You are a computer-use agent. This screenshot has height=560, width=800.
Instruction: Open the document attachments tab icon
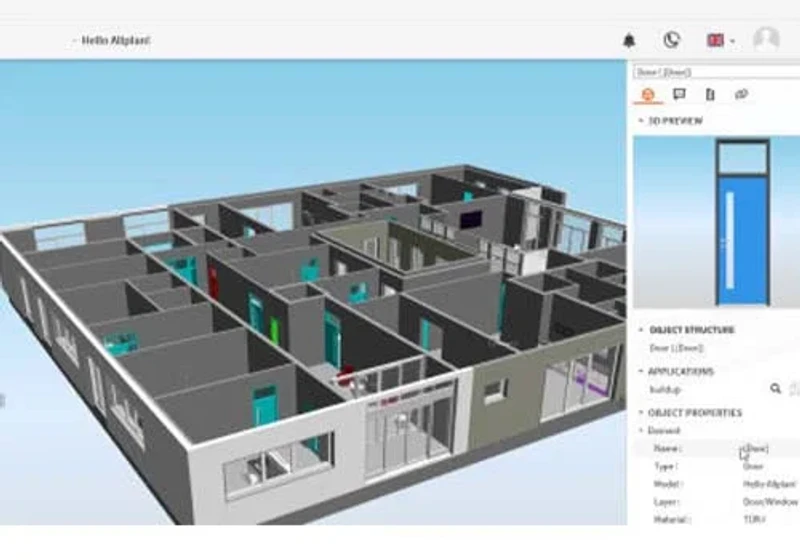(x=710, y=94)
